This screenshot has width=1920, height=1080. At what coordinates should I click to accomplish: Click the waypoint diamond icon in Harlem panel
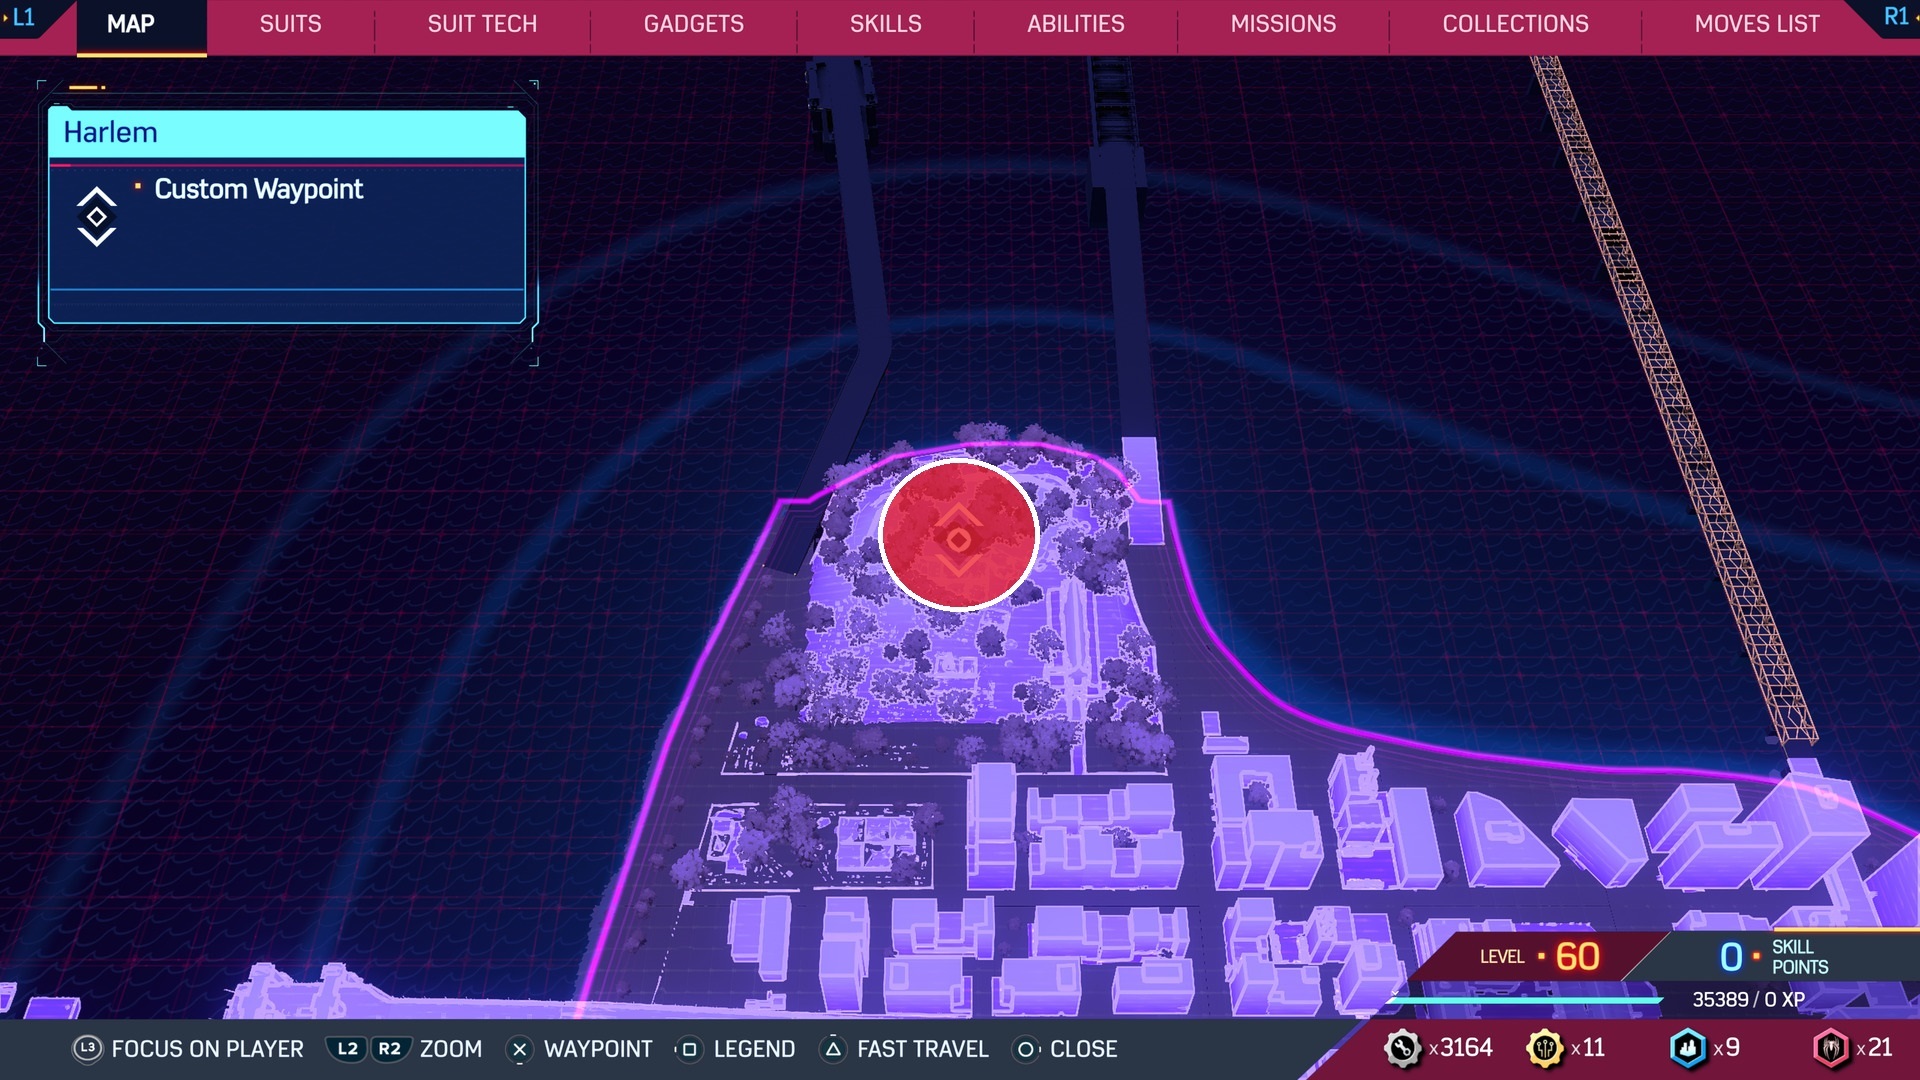97,216
